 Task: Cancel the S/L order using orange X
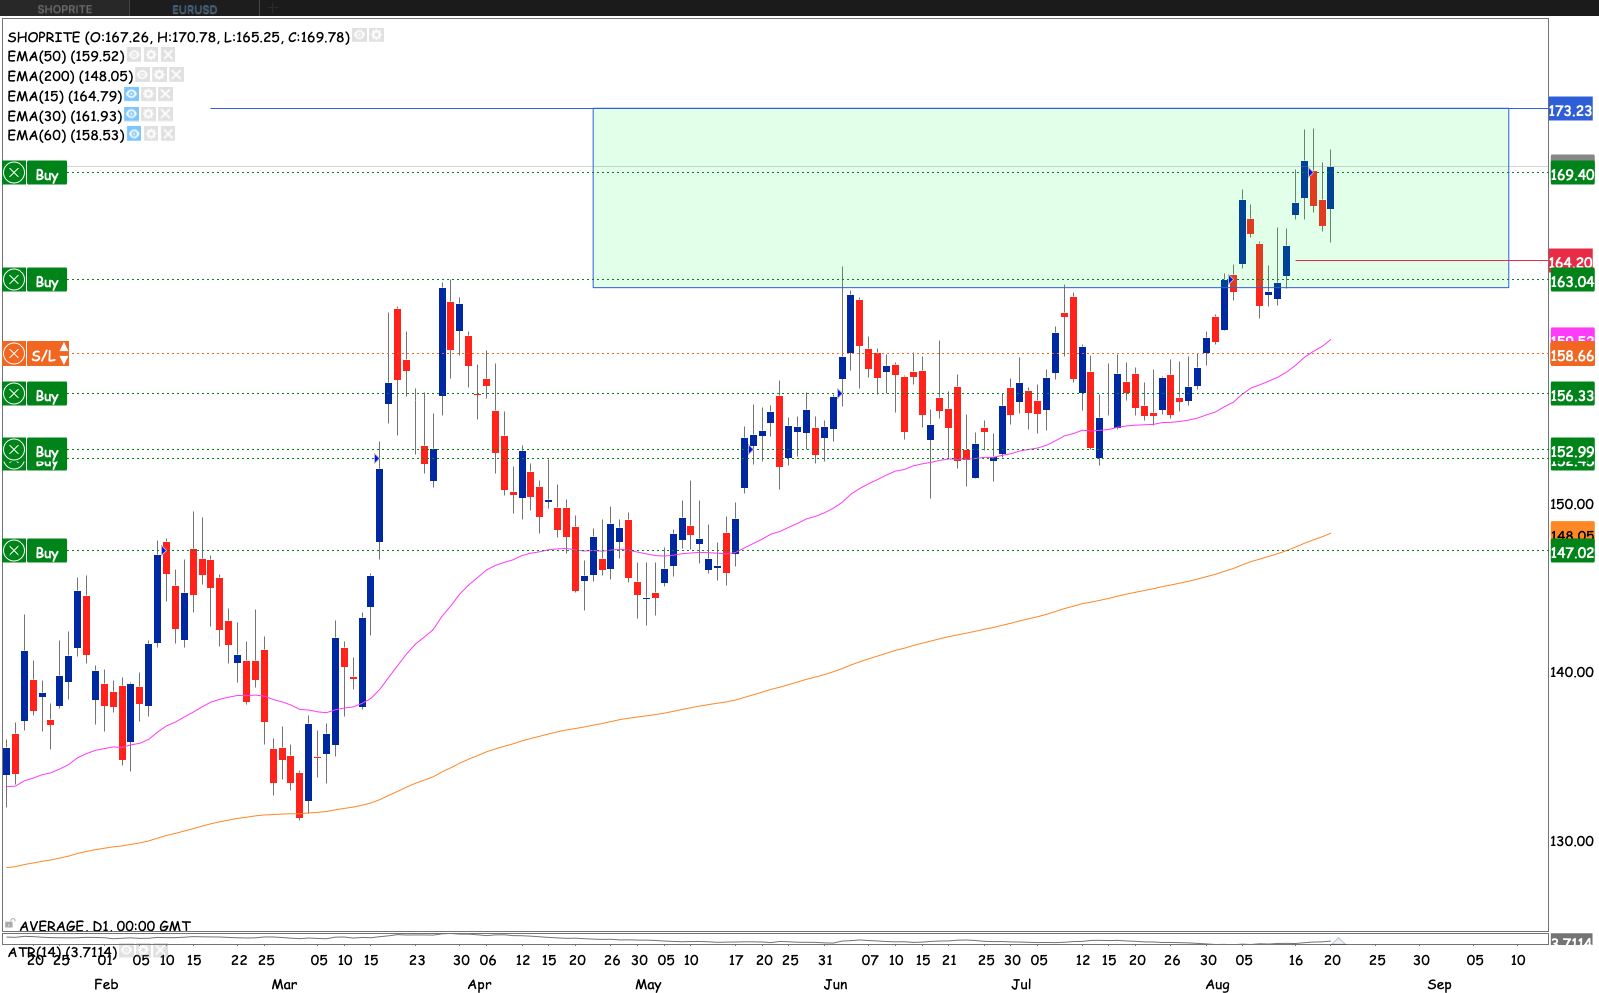14,354
